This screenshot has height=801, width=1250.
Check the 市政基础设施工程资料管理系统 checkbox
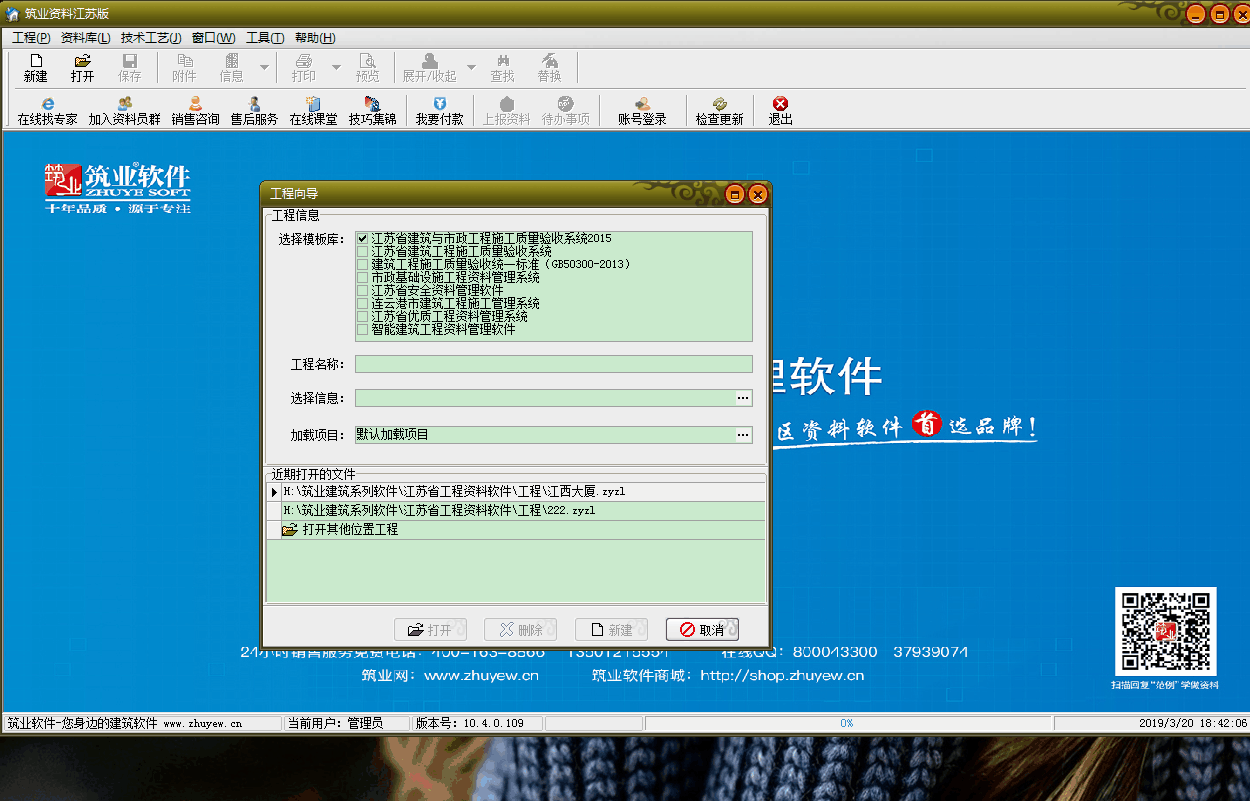[x=363, y=277]
